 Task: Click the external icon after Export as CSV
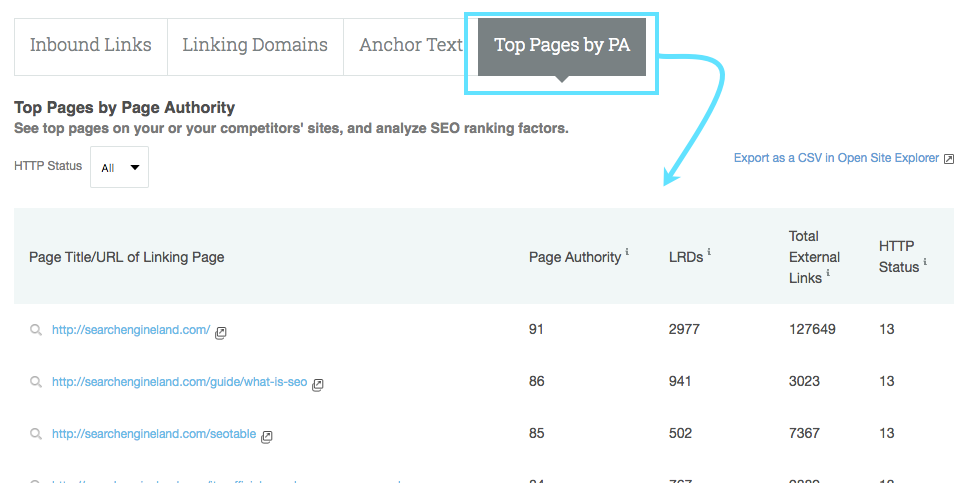(x=949, y=159)
